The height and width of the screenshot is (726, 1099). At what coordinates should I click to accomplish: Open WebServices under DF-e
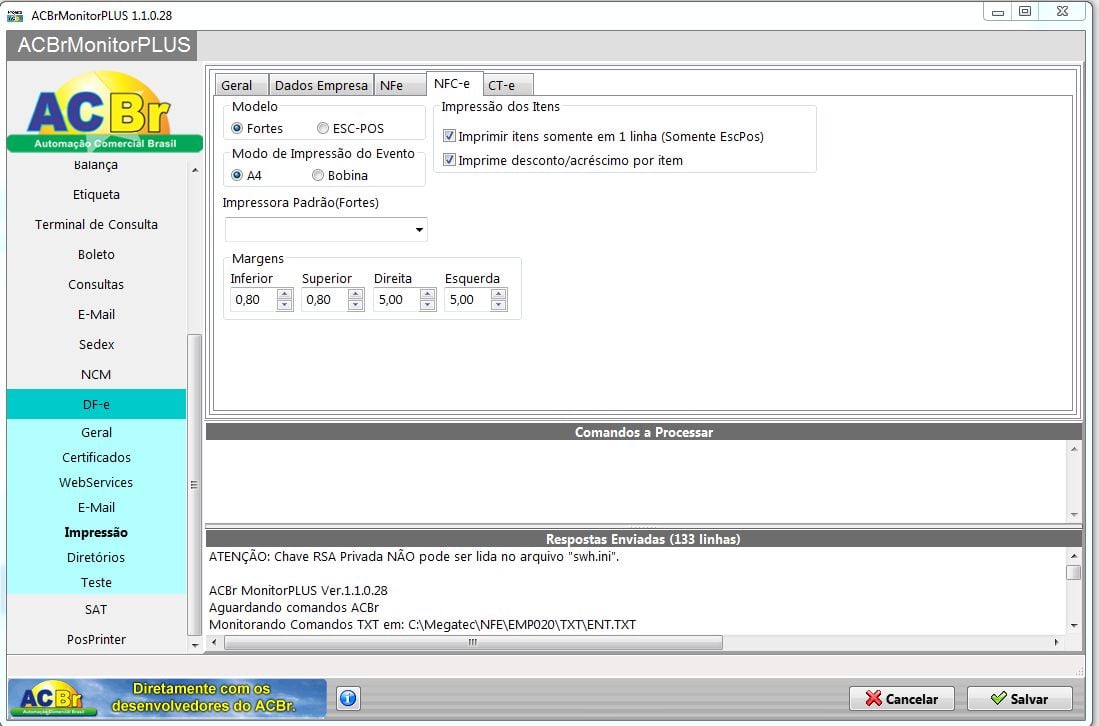click(96, 483)
